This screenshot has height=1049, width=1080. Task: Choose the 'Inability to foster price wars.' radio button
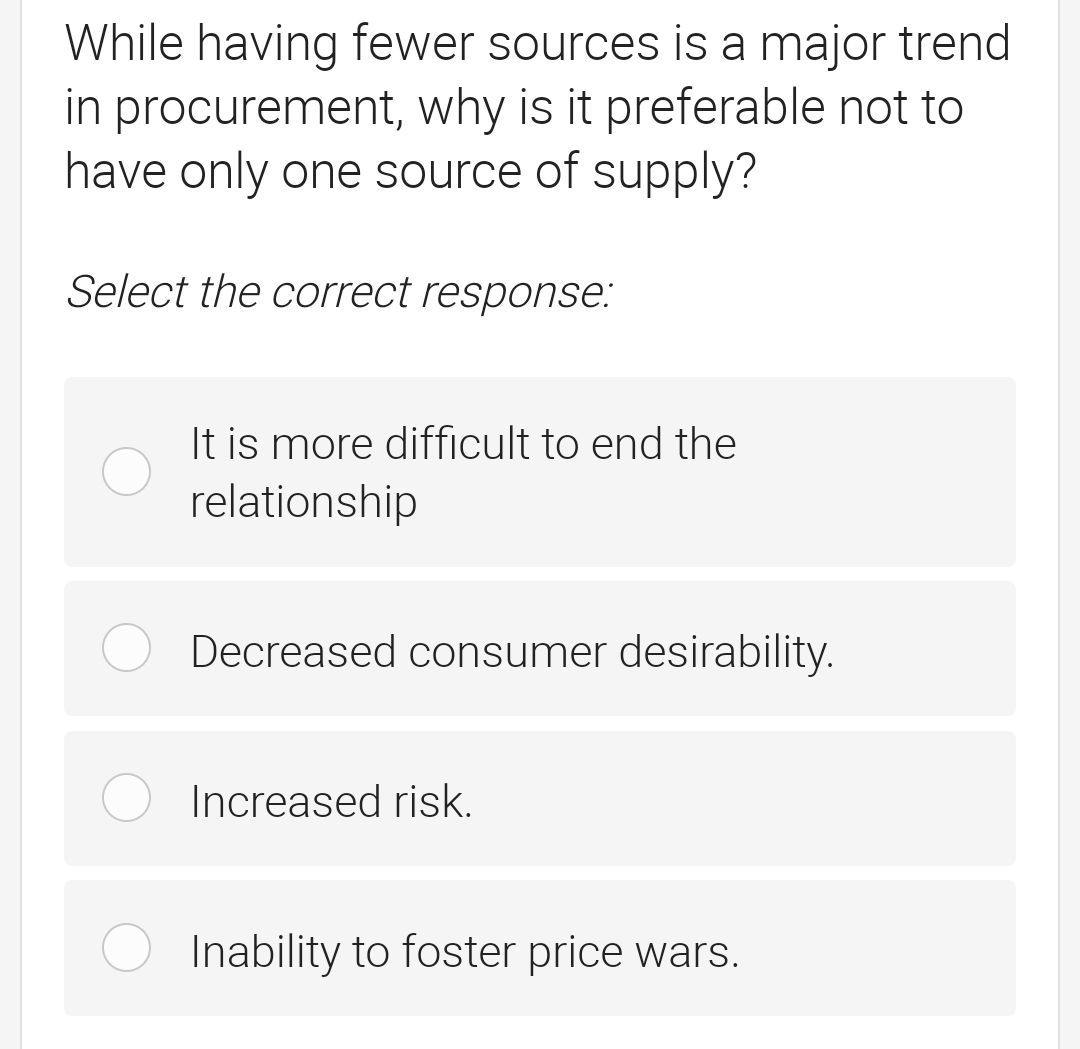click(125, 947)
